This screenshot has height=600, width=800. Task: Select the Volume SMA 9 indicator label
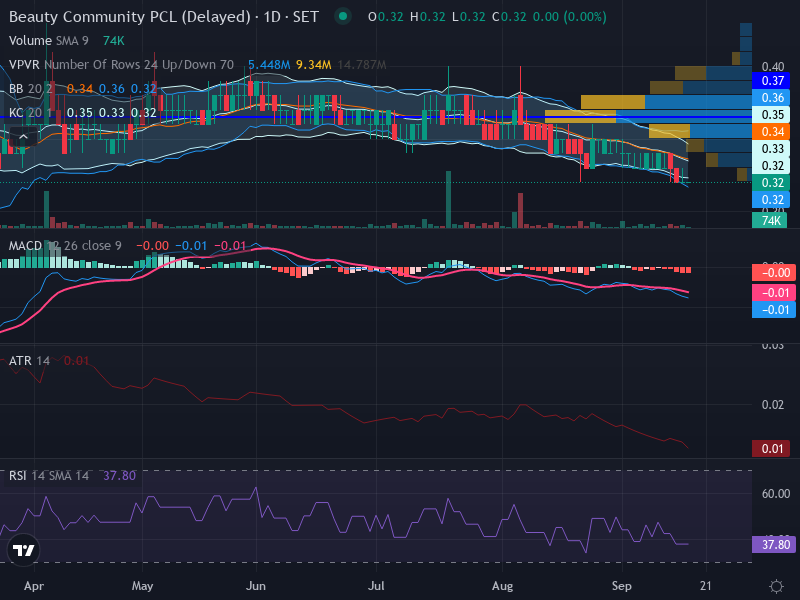coord(48,41)
